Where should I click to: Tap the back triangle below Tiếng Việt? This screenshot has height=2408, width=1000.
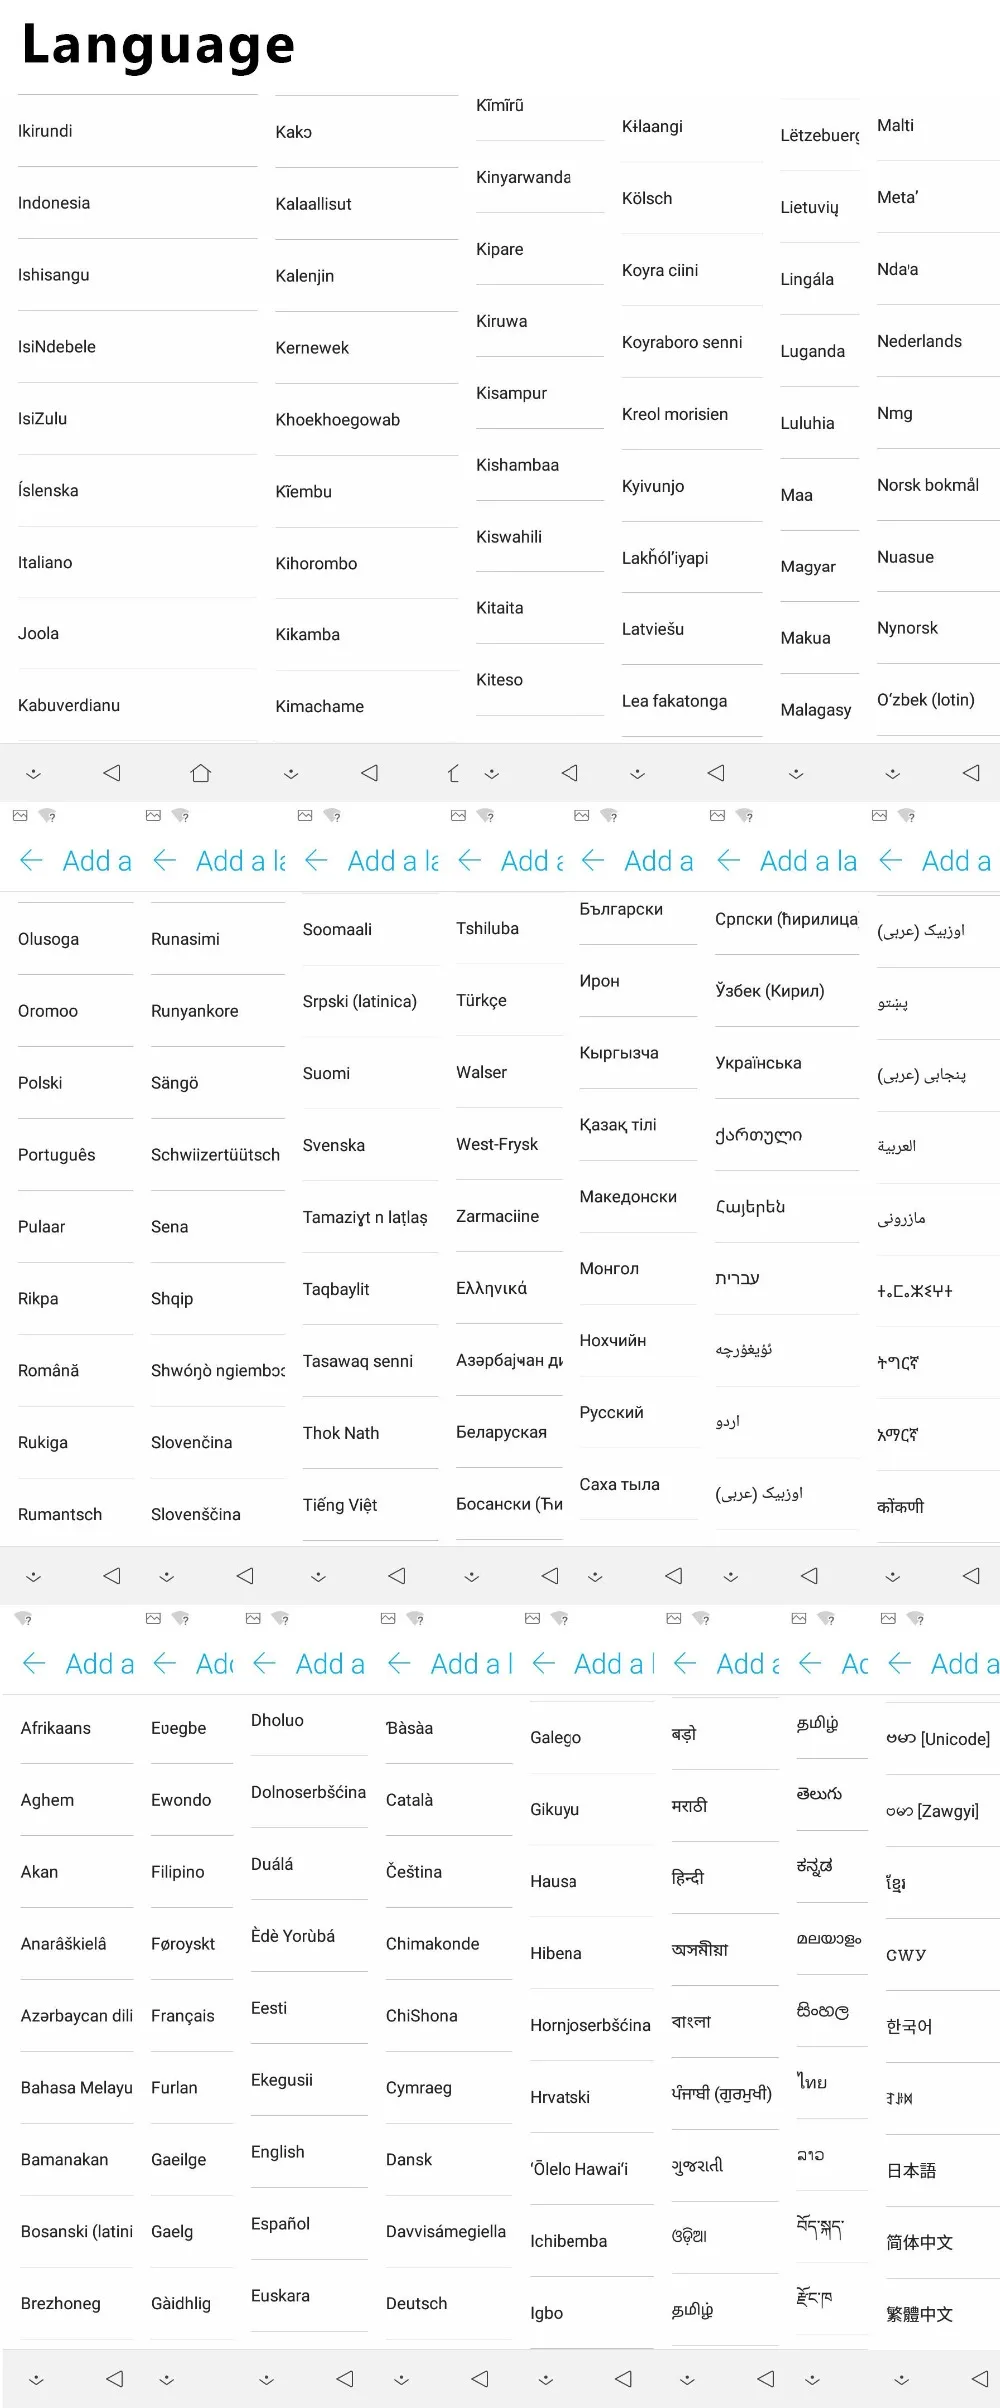click(397, 1576)
